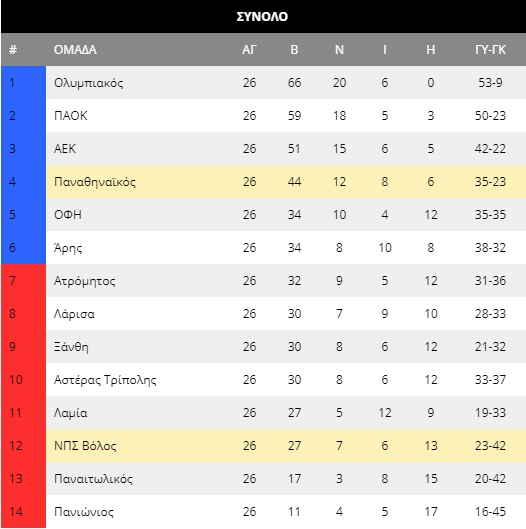Click the blue position 1 cell

click(24, 83)
